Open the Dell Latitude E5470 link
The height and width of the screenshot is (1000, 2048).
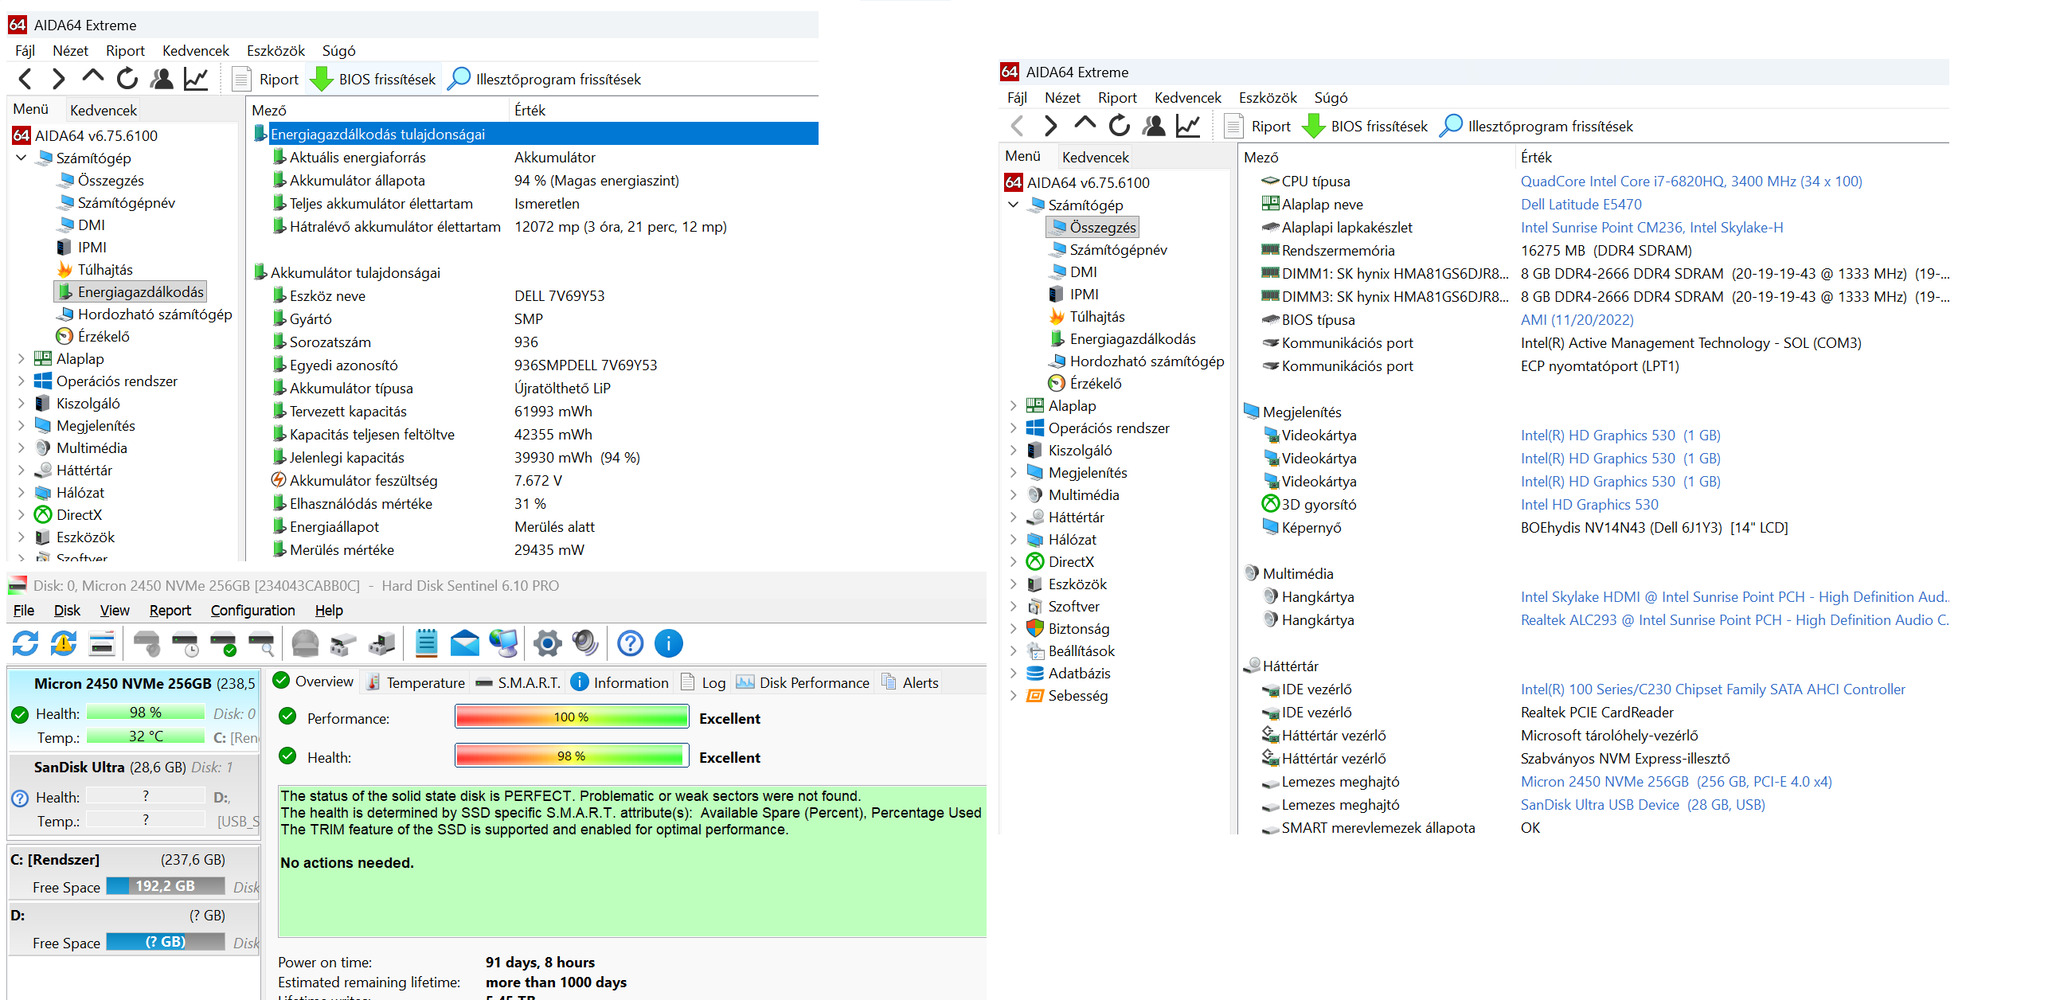click(x=1581, y=204)
